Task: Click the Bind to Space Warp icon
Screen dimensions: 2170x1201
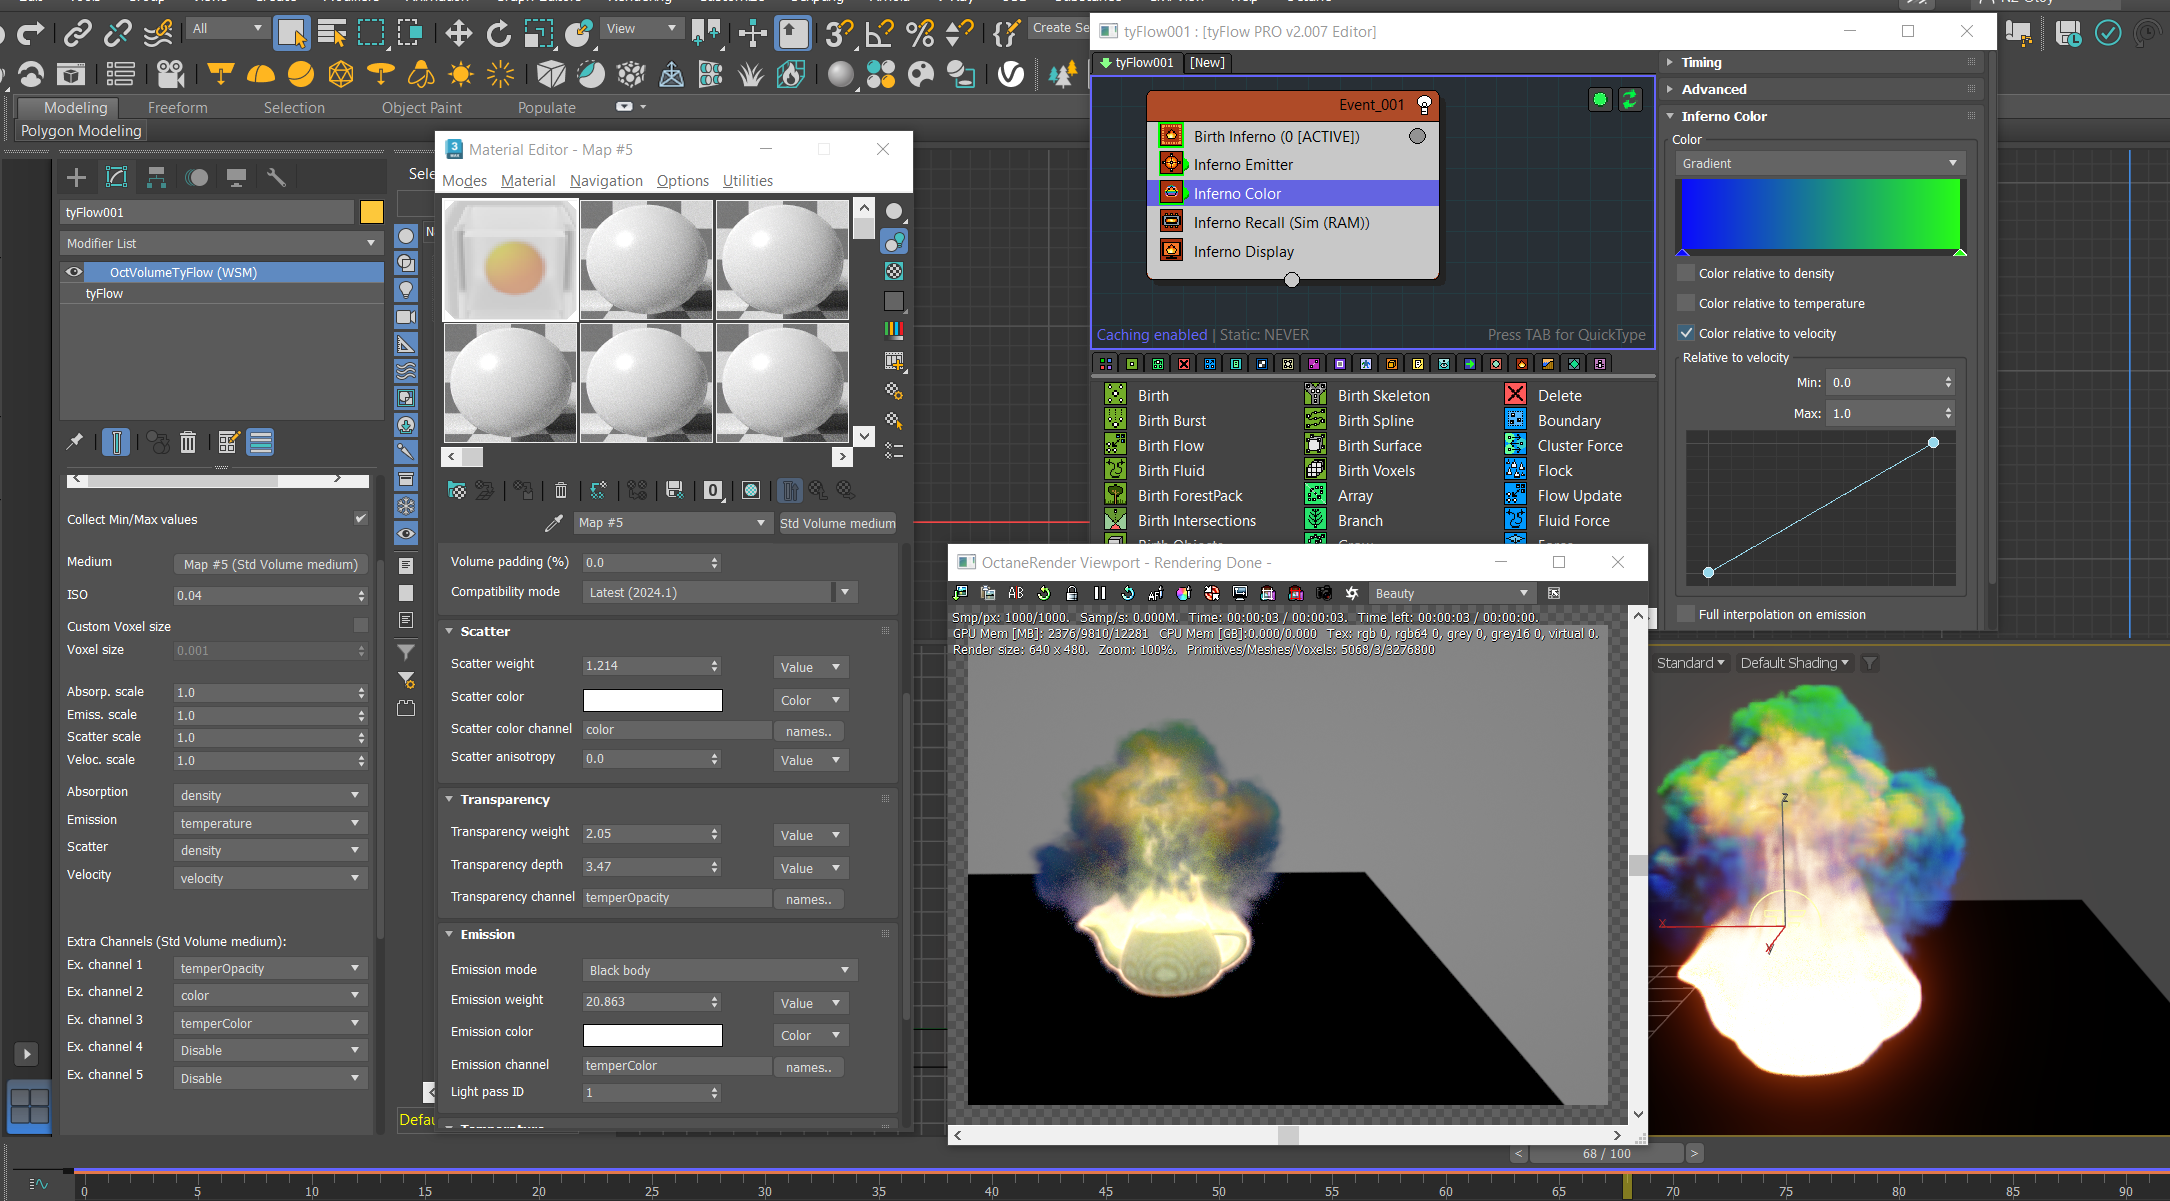Action: (x=158, y=33)
